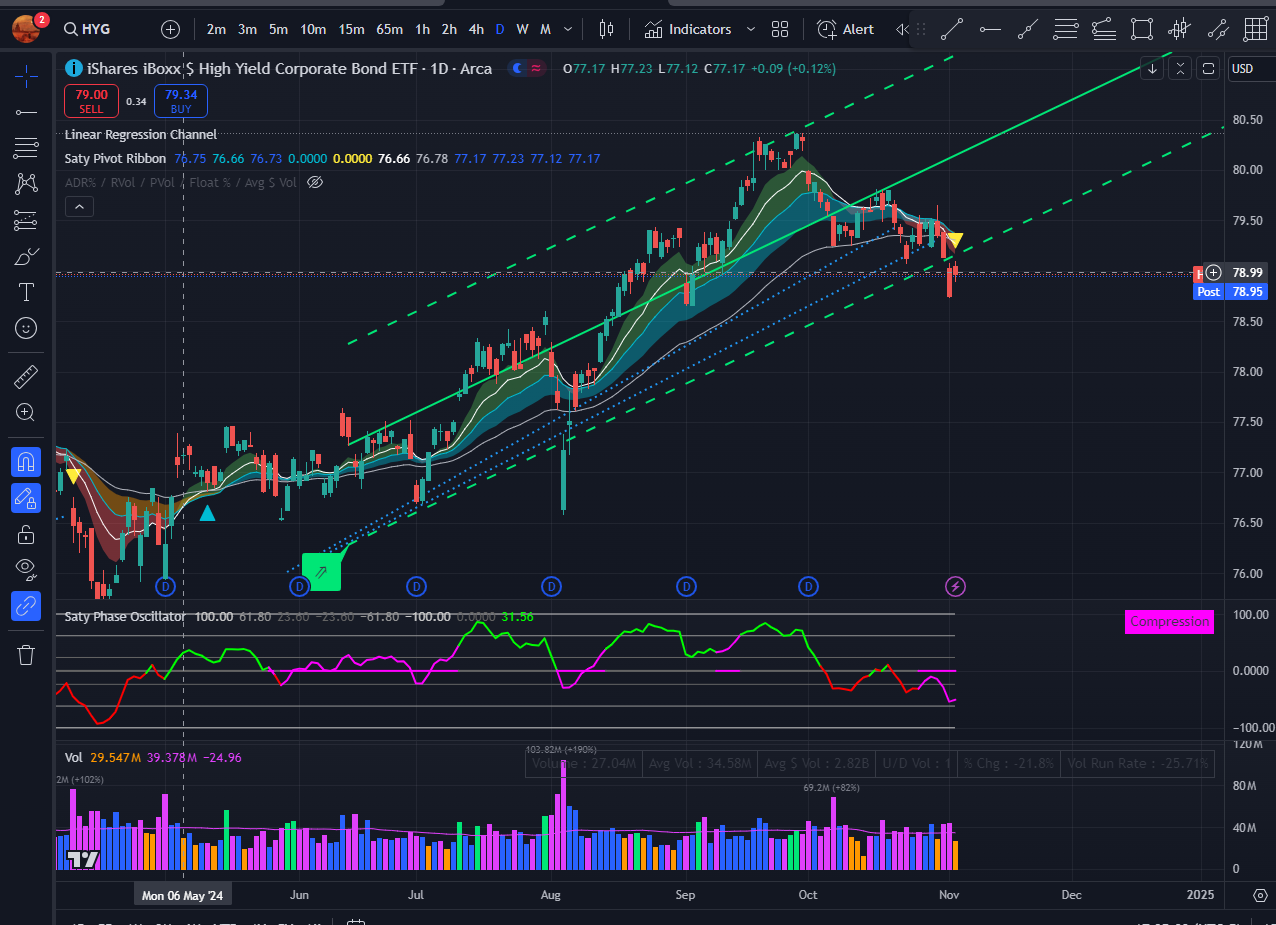Click the green arrow marker on chart

tap(321, 571)
